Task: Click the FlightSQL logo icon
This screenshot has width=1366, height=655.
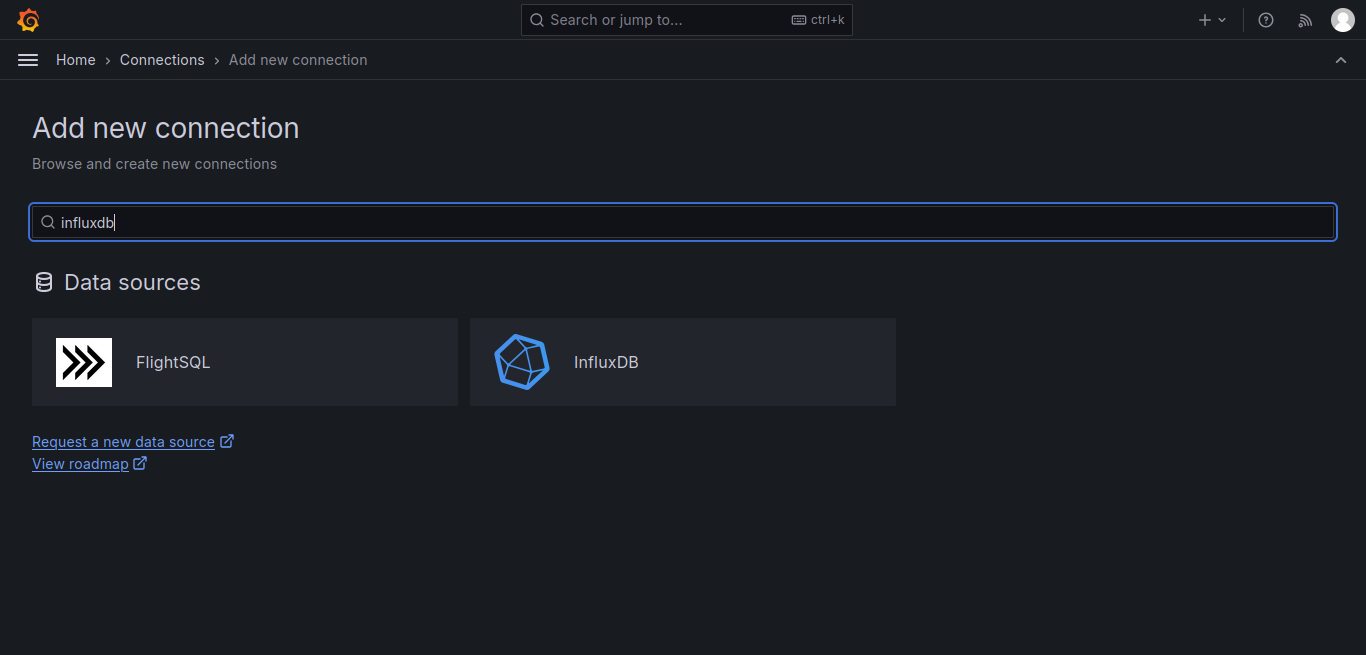Action: coord(84,362)
